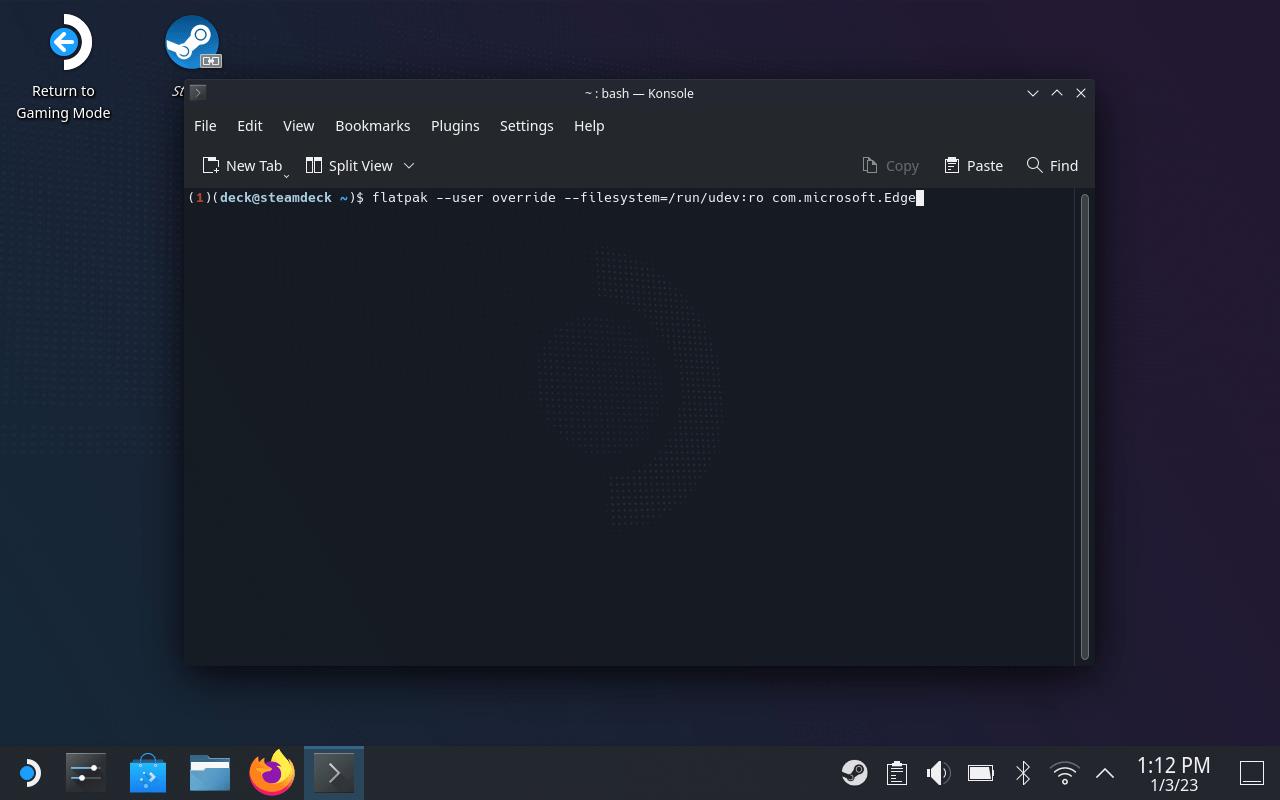Open the clipboard tray icon
The width and height of the screenshot is (1280, 800).
[896, 773]
